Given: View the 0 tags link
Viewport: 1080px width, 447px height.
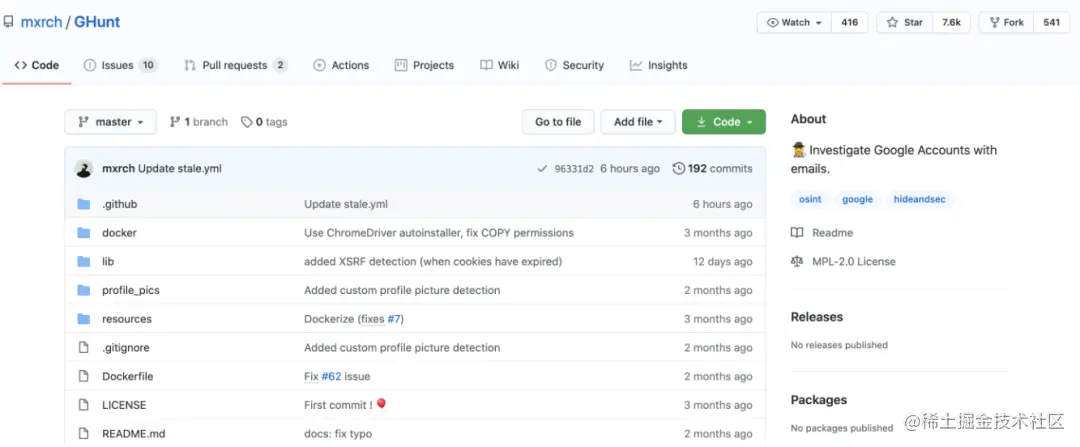Looking at the screenshot, I should click(x=264, y=122).
